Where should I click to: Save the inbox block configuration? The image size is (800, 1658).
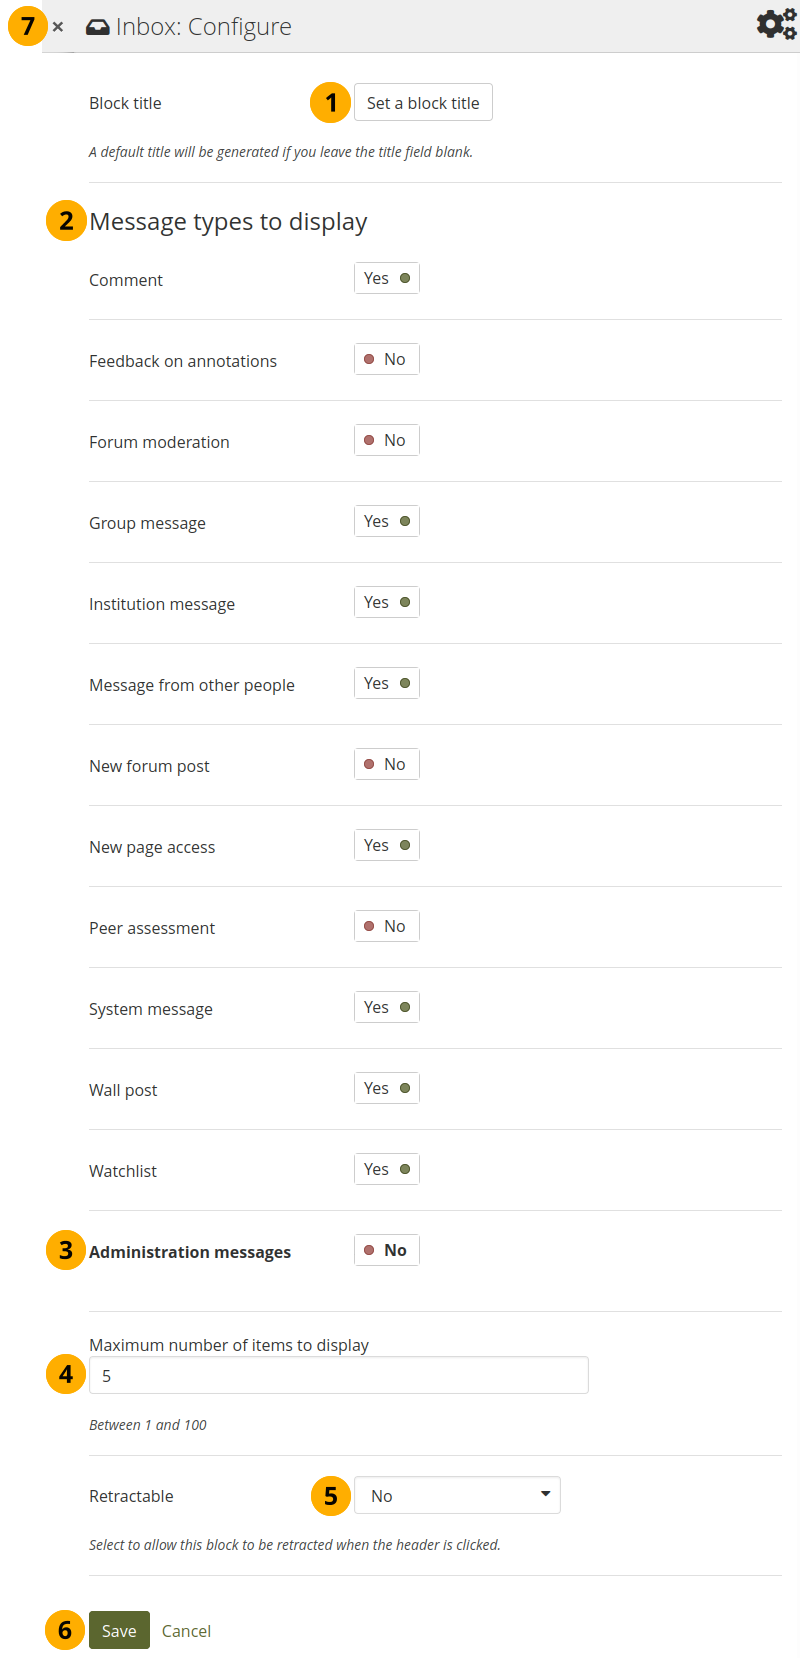click(119, 1631)
